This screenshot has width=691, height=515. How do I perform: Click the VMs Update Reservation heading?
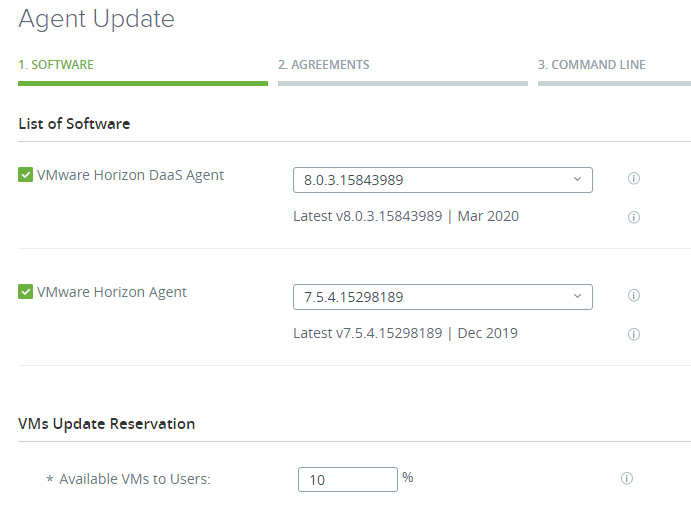(x=106, y=423)
